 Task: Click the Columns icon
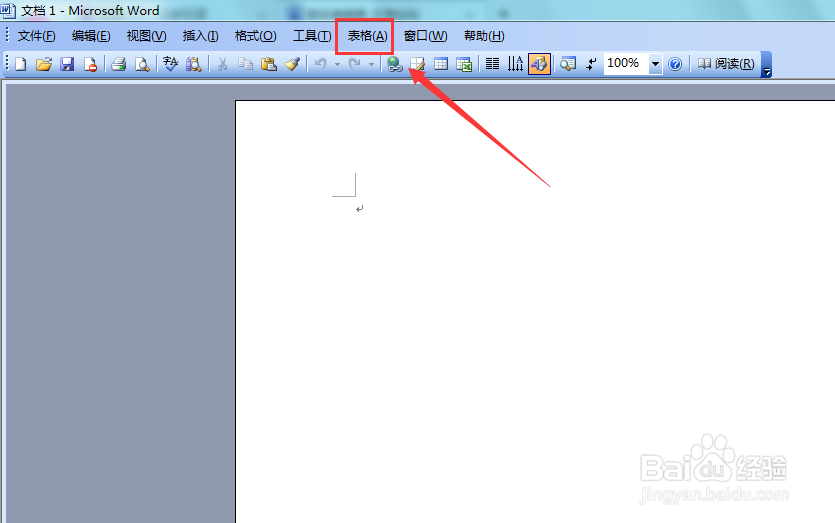tap(492, 64)
